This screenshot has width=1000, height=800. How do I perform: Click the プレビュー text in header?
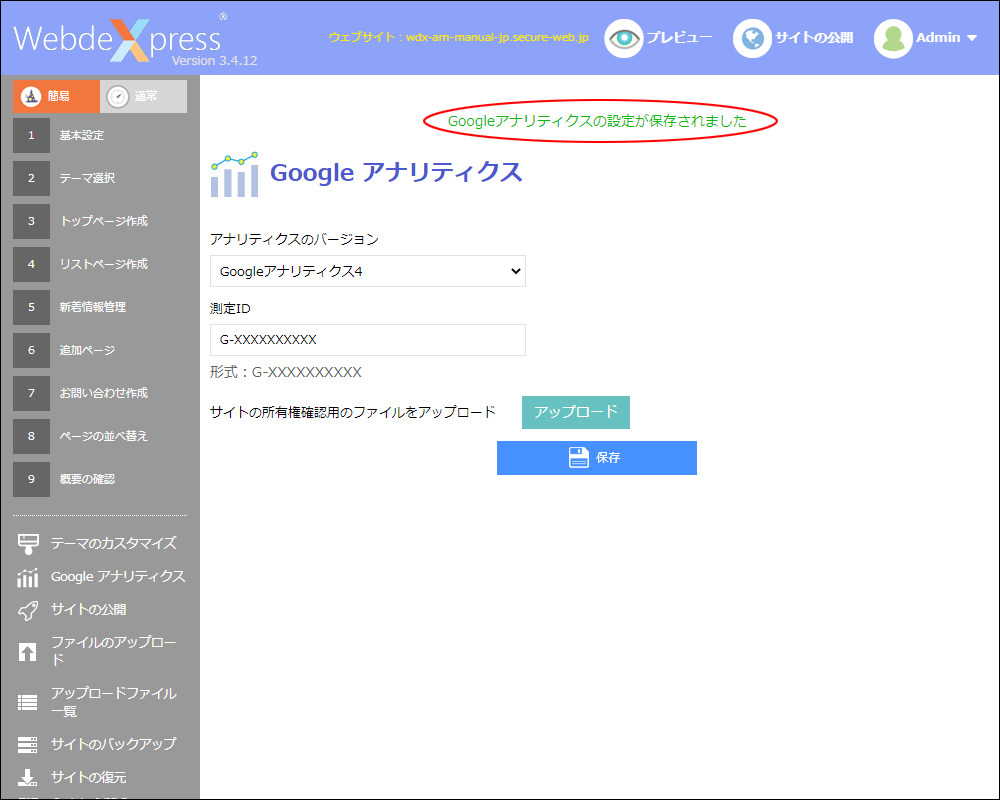click(679, 38)
